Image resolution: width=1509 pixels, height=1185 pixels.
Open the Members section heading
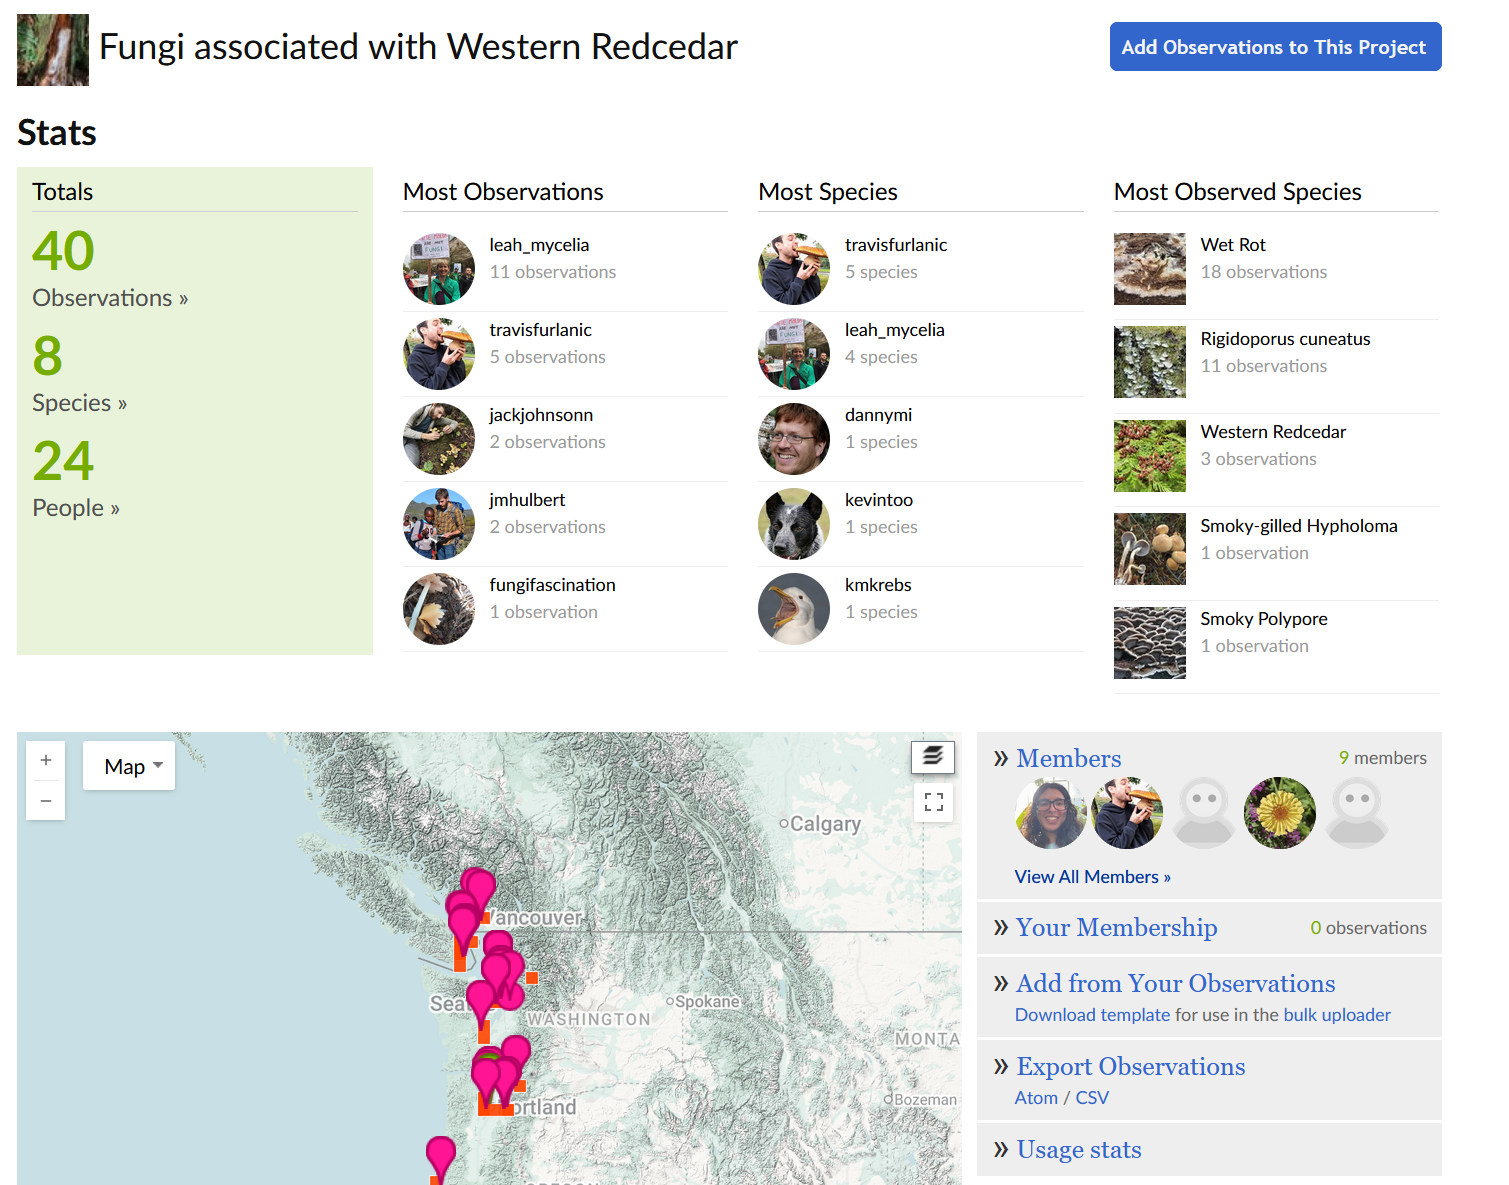pos(1068,759)
